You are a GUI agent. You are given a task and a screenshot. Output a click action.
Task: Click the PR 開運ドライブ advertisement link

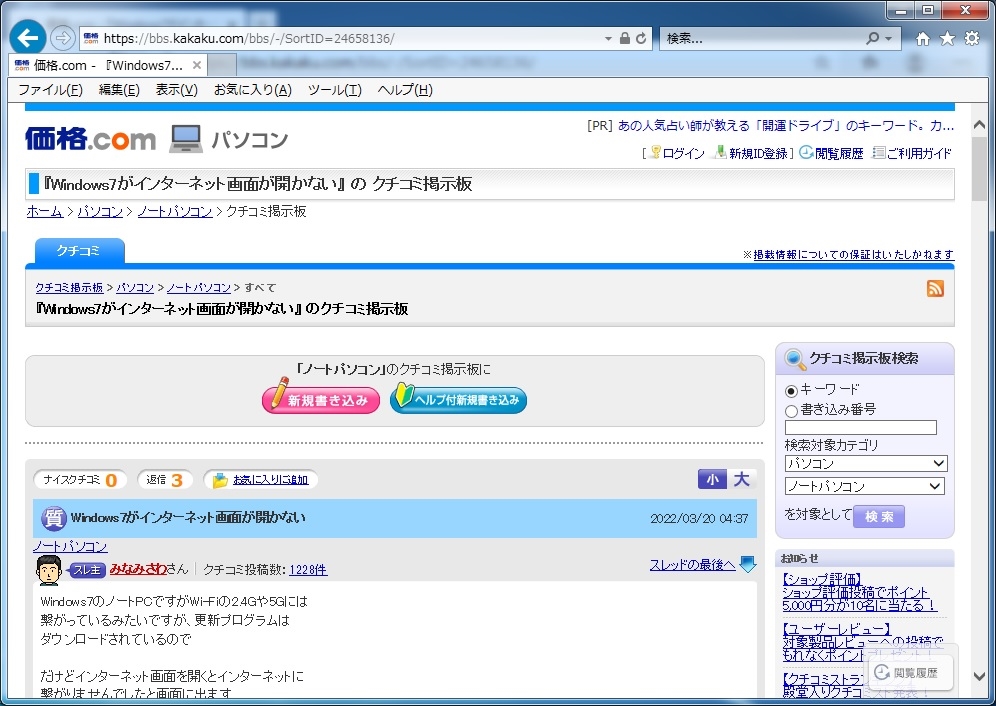[786, 126]
